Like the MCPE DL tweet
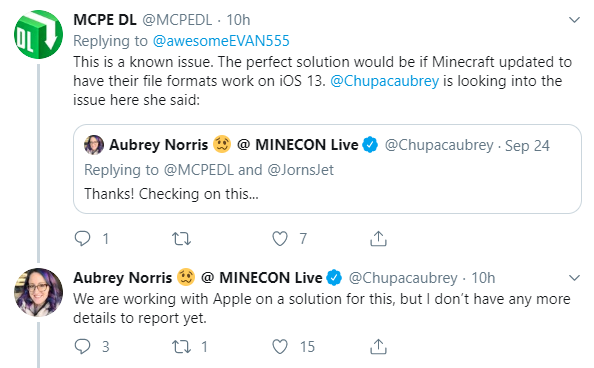 280,239
